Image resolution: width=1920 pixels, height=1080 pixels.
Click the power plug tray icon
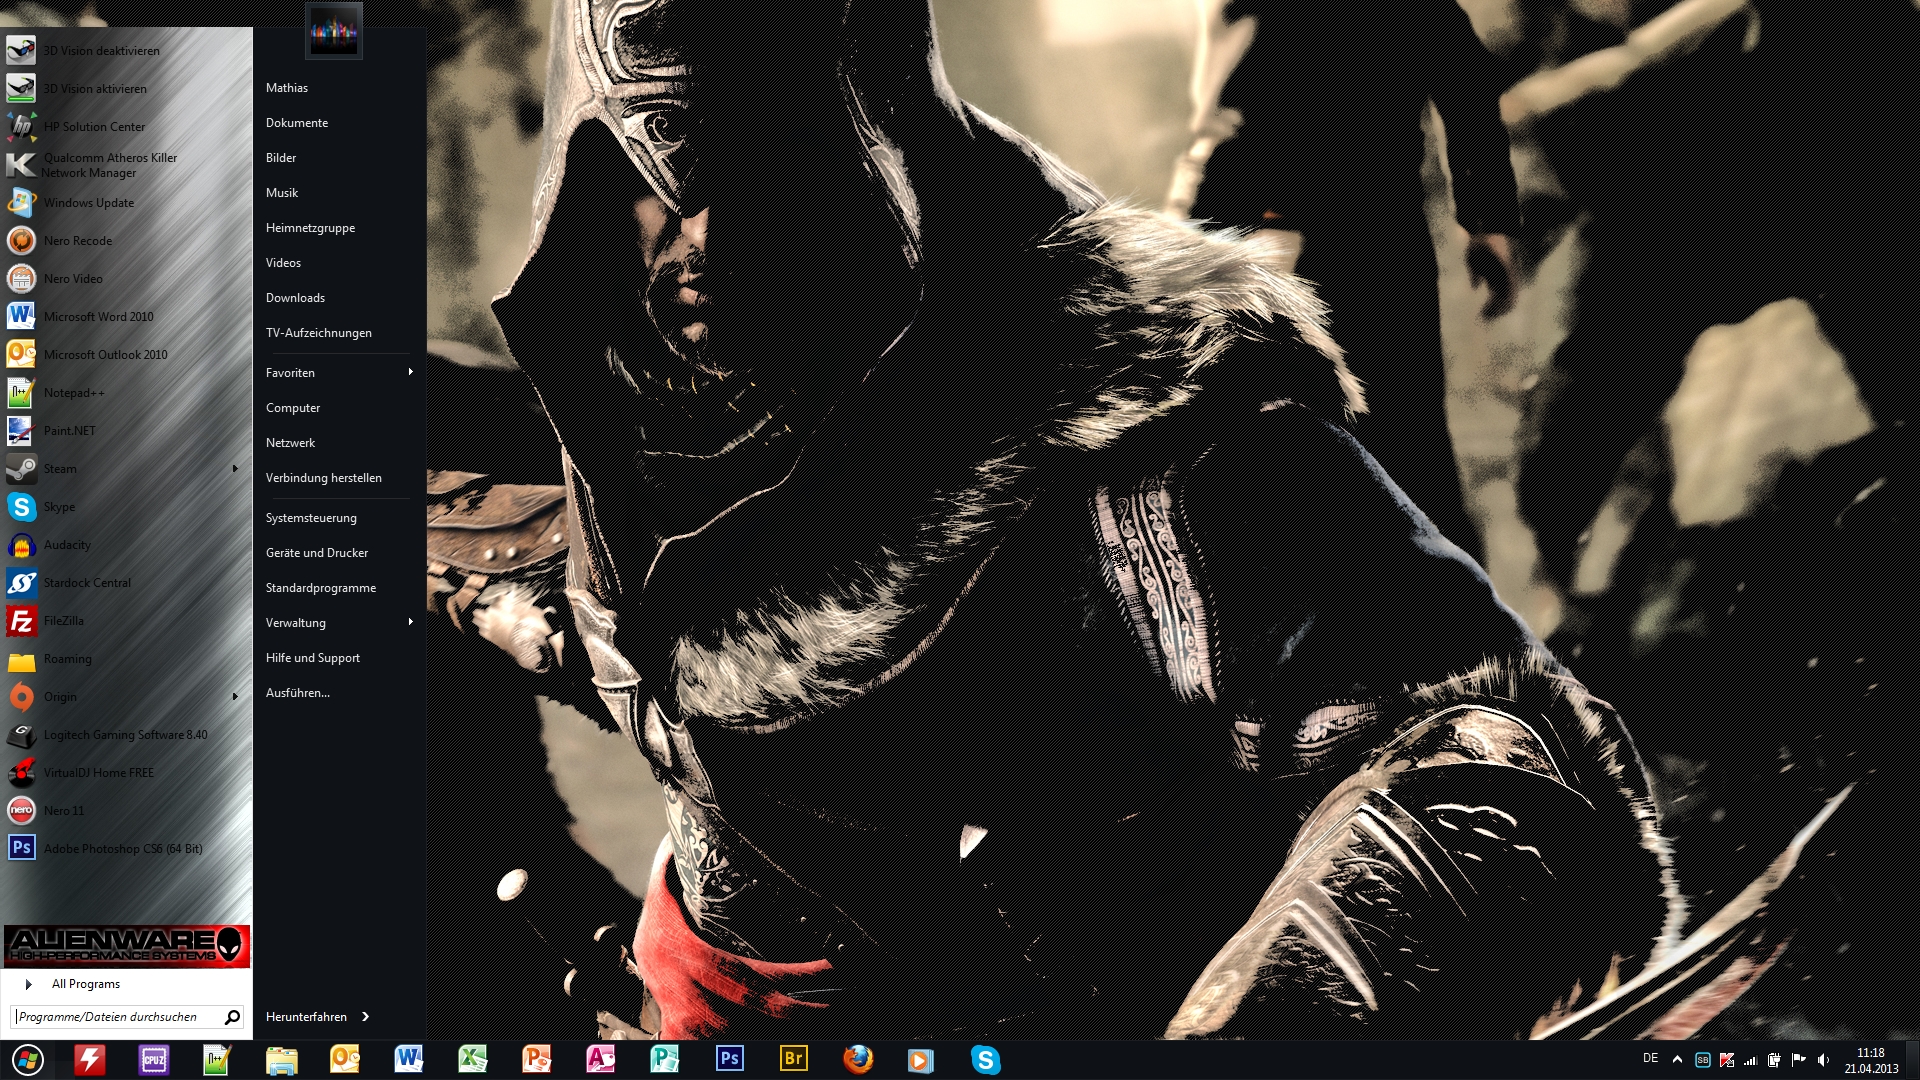(1775, 1060)
